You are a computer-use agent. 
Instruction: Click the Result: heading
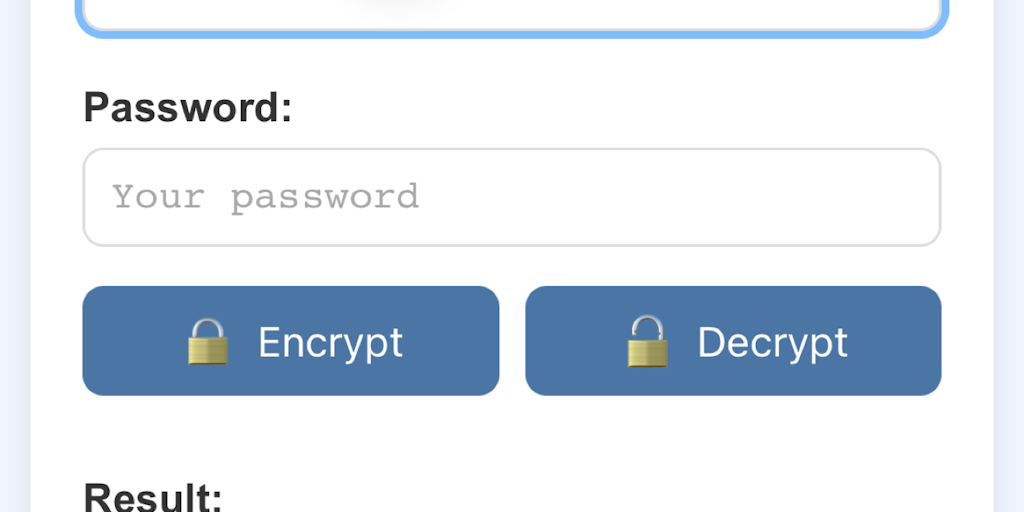coord(153,498)
